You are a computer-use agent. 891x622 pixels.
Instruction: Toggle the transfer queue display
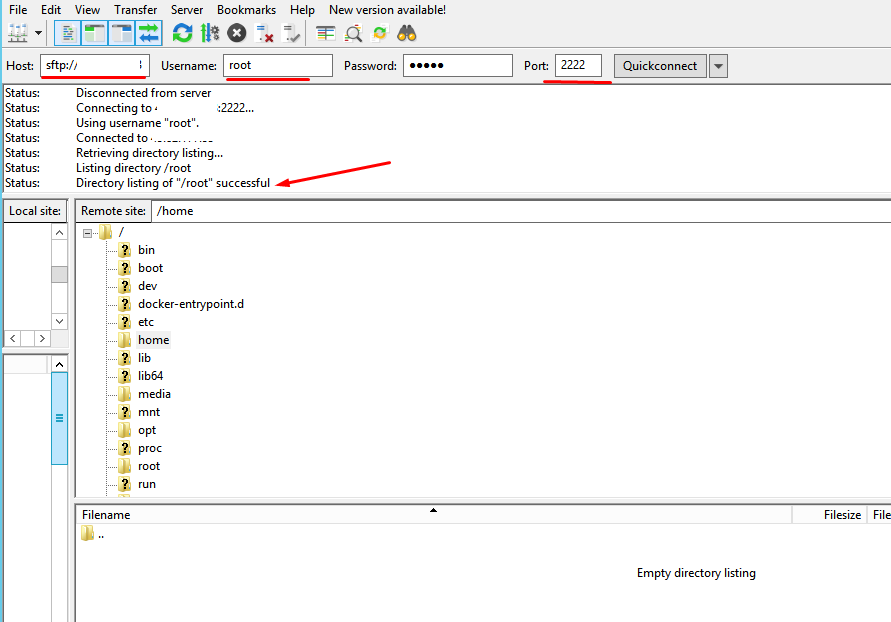[x=148, y=33]
